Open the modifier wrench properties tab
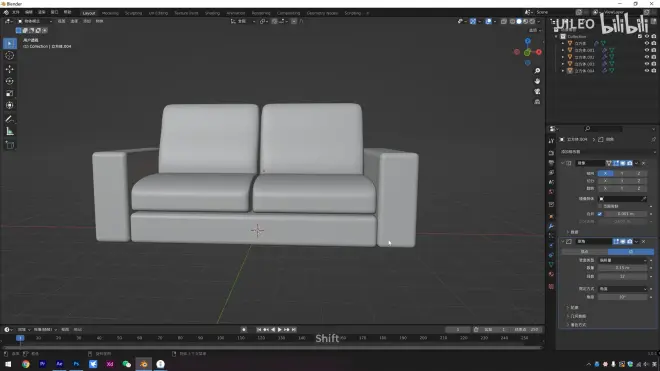The image size is (660, 371). pyautogui.click(x=551, y=226)
